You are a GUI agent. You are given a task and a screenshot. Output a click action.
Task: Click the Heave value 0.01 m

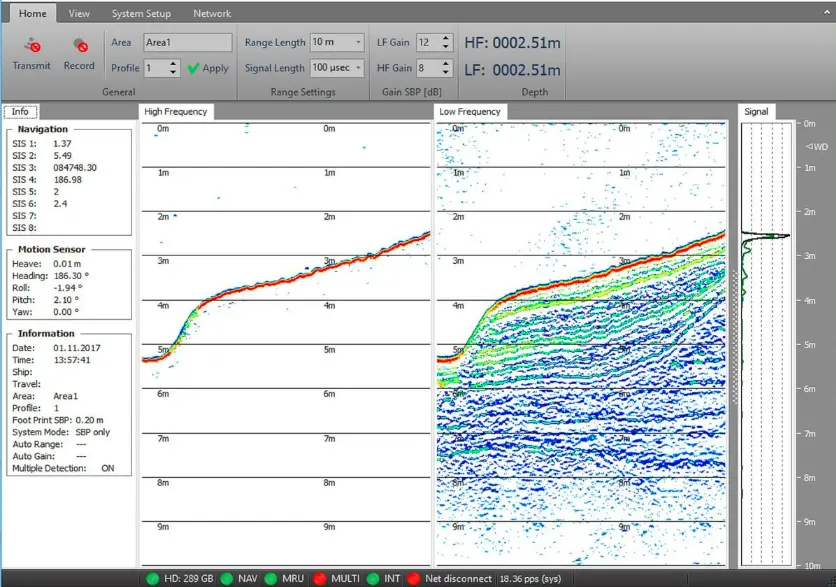(x=67, y=264)
